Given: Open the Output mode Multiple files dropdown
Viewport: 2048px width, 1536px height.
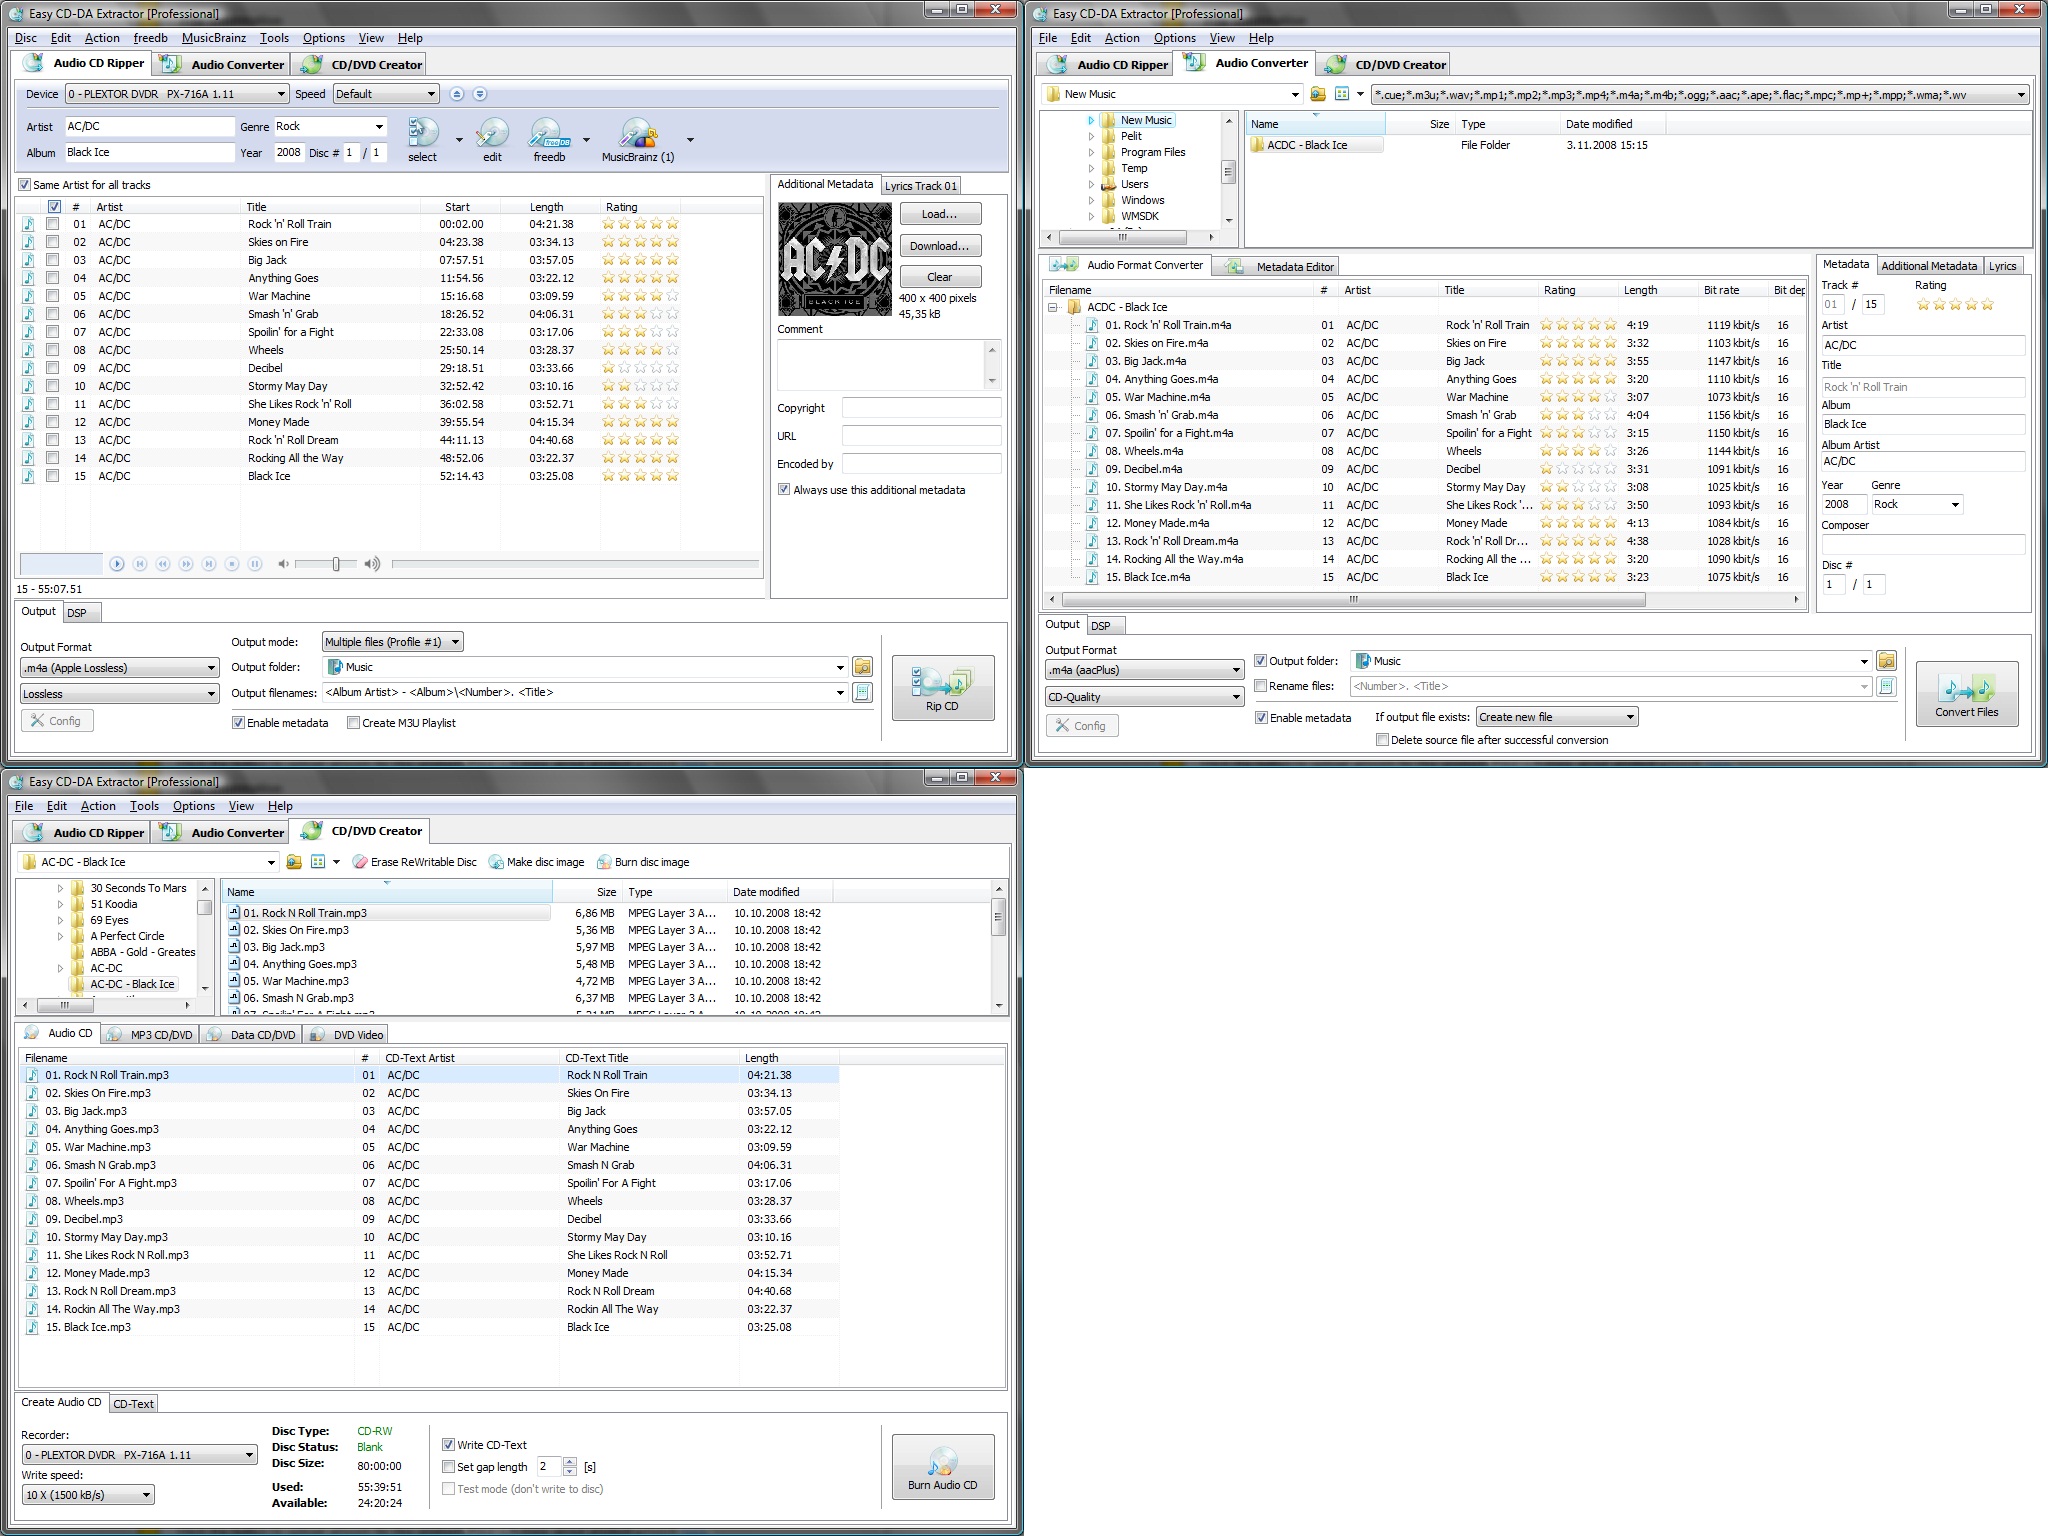Looking at the screenshot, I should 392,642.
